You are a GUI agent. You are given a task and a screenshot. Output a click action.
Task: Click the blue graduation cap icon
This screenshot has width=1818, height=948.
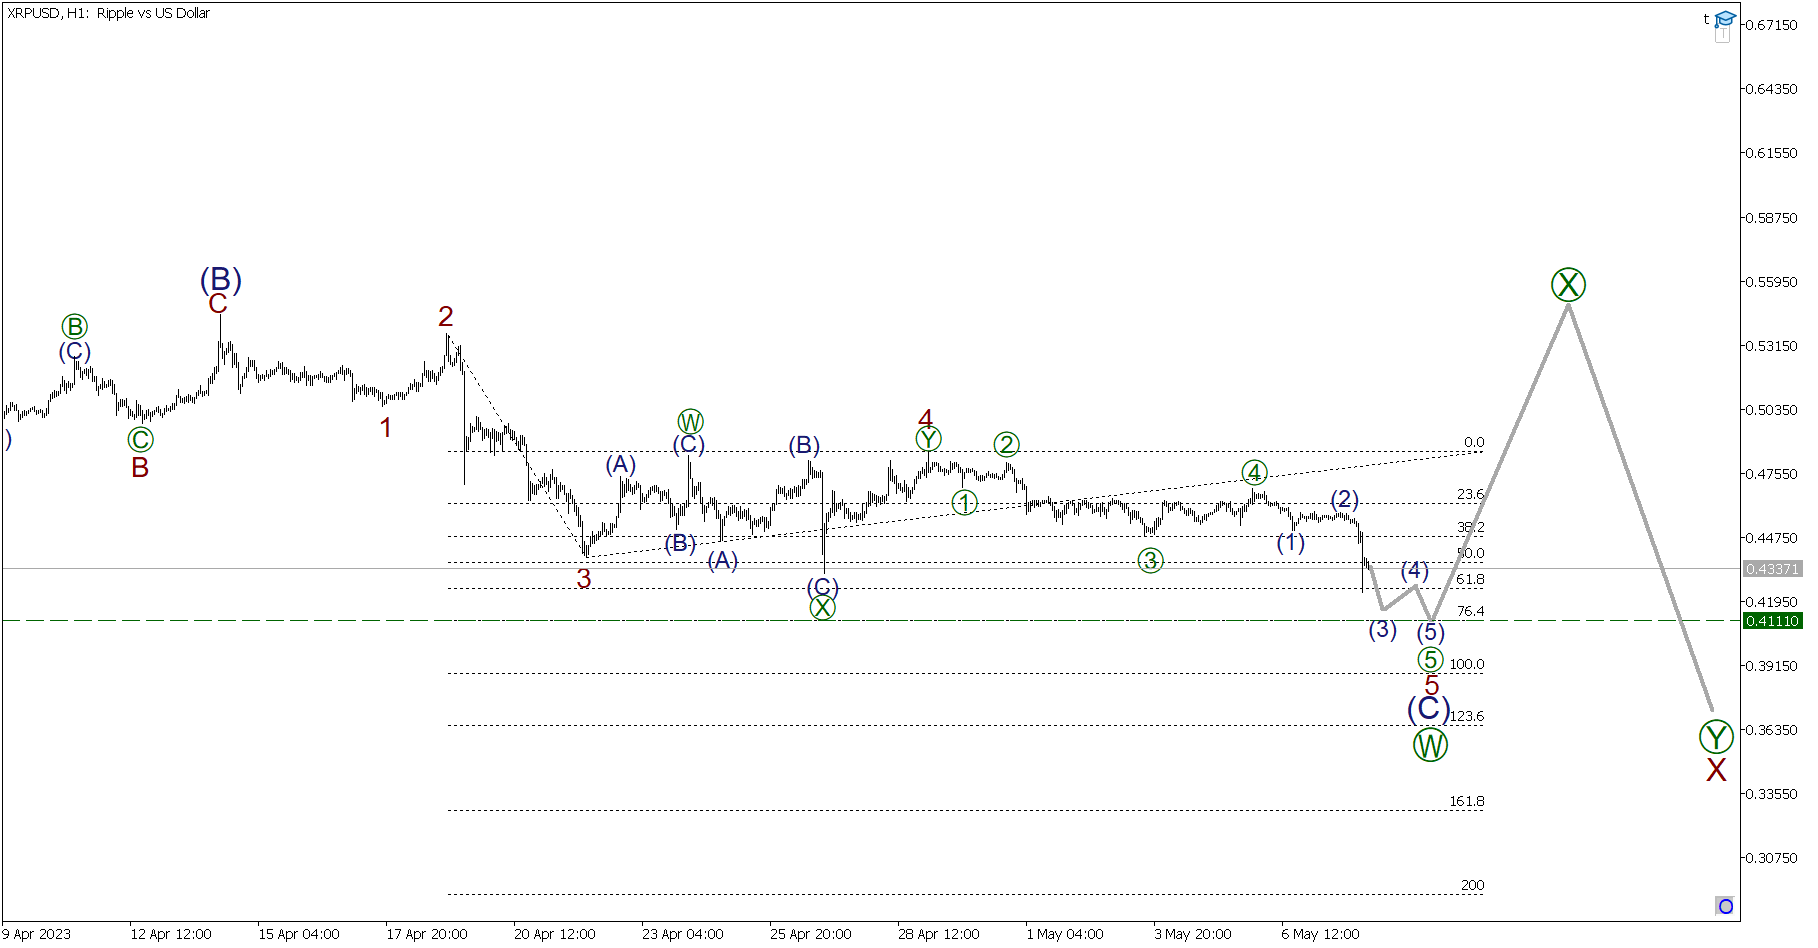[x=1724, y=19]
